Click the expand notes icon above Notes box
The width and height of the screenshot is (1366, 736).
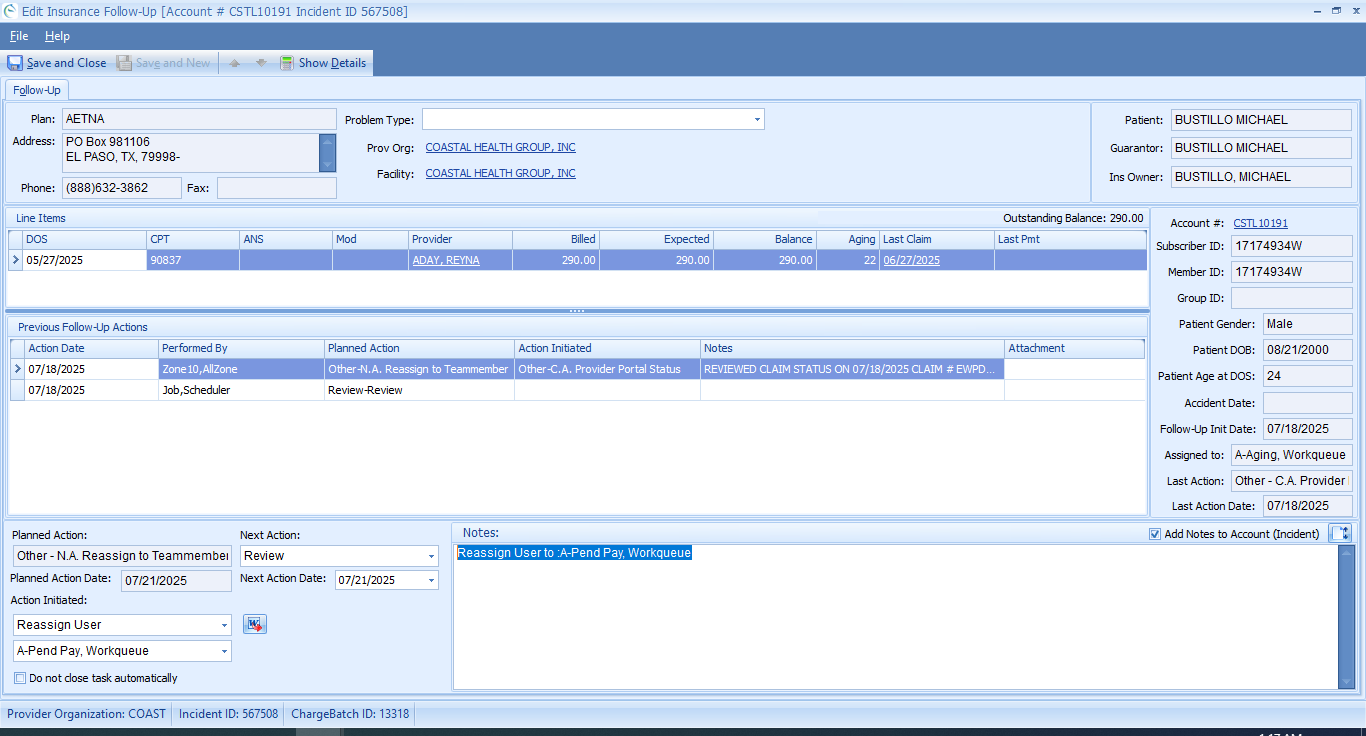point(1340,534)
